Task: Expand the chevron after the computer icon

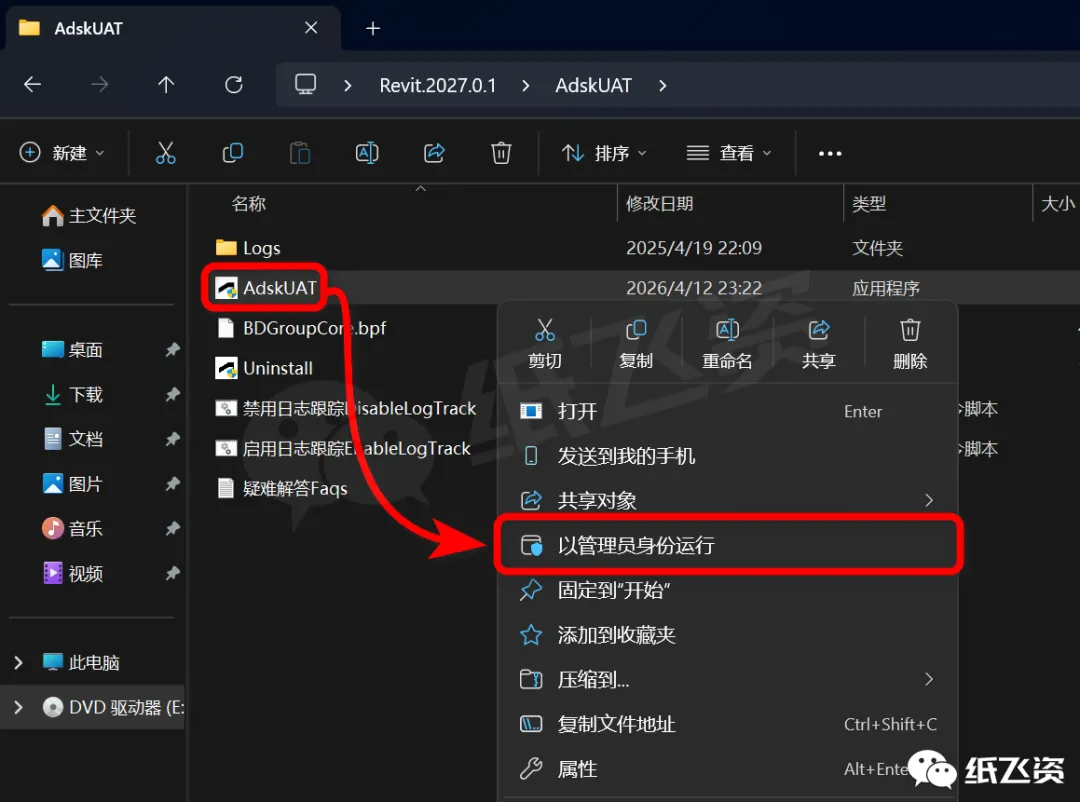Action: pyautogui.click(x=348, y=85)
